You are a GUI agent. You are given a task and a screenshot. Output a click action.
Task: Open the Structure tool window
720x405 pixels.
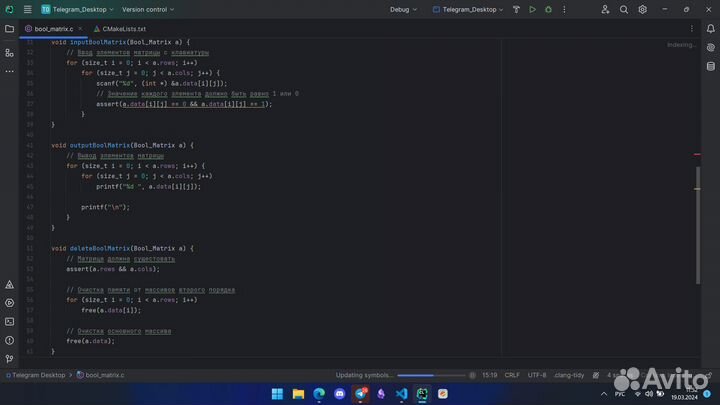pos(9,53)
